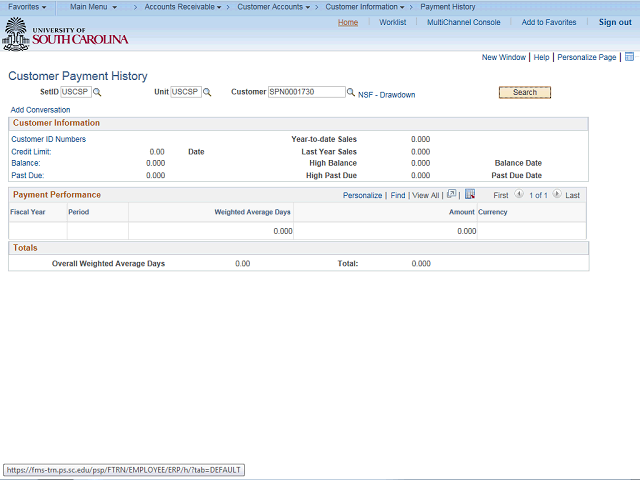This screenshot has width=640, height=480.
Task: Open the Favorites dropdown menu
Action: point(27,7)
